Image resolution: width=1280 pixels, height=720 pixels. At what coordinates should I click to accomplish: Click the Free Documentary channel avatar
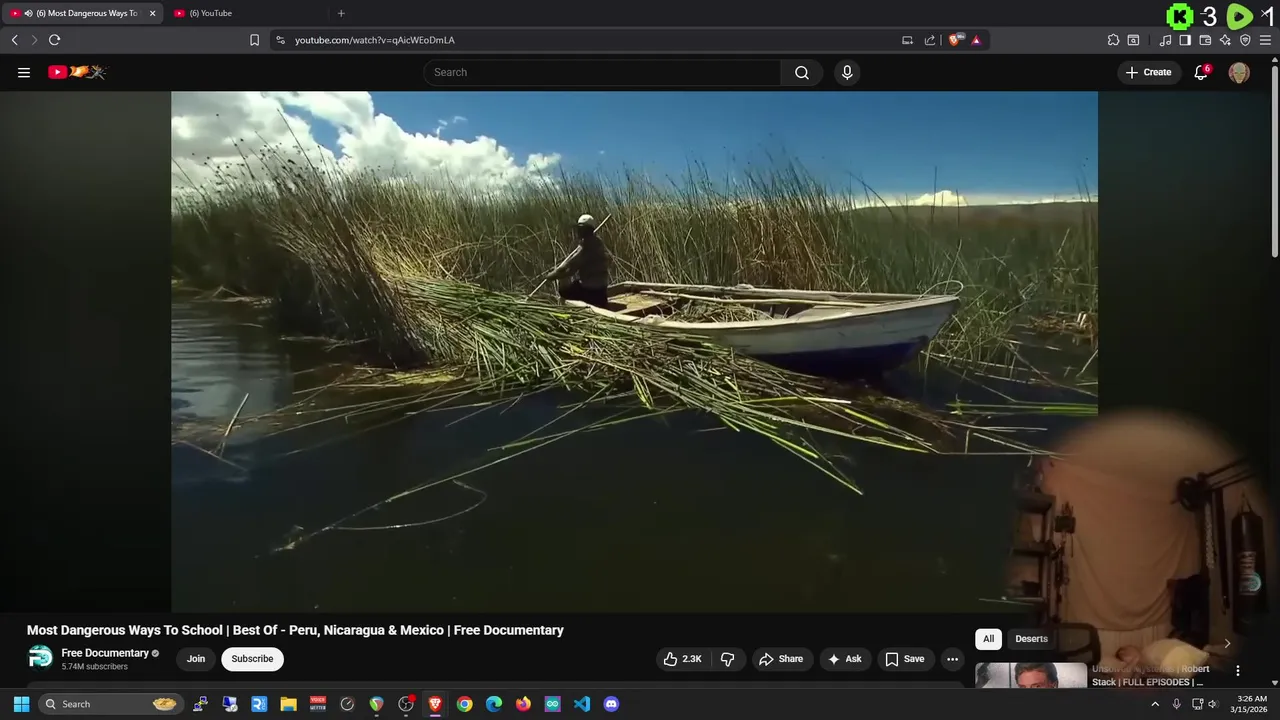click(x=40, y=657)
